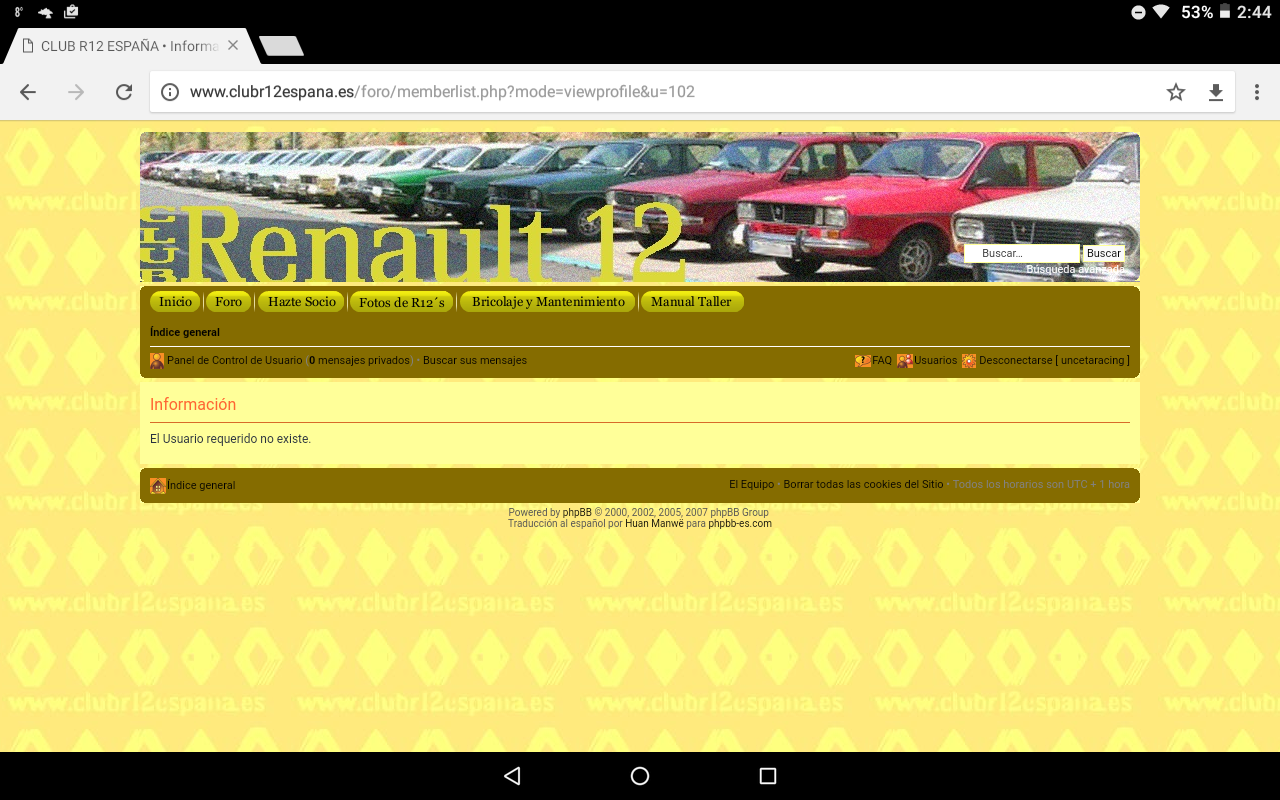This screenshot has width=1280, height=800.
Task: Click the Buscar search button
Action: pyautogui.click(x=1103, y=253)
